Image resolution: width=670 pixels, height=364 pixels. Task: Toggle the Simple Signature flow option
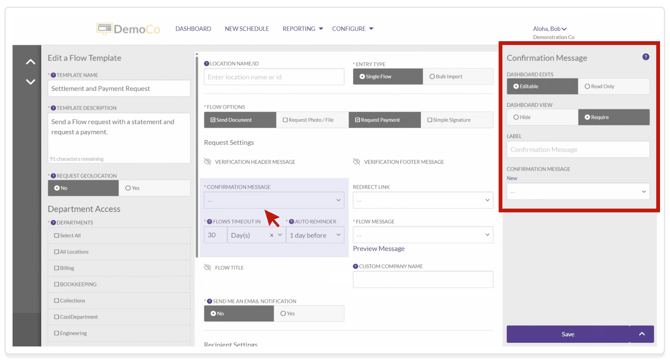coord(457,120)
